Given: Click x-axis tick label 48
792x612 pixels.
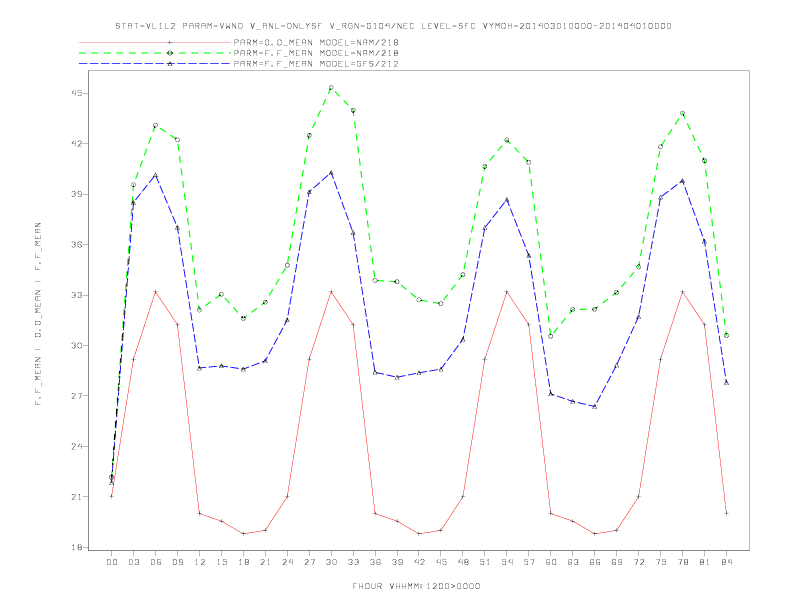Looking at the screenshot, I should pos(463,562).
